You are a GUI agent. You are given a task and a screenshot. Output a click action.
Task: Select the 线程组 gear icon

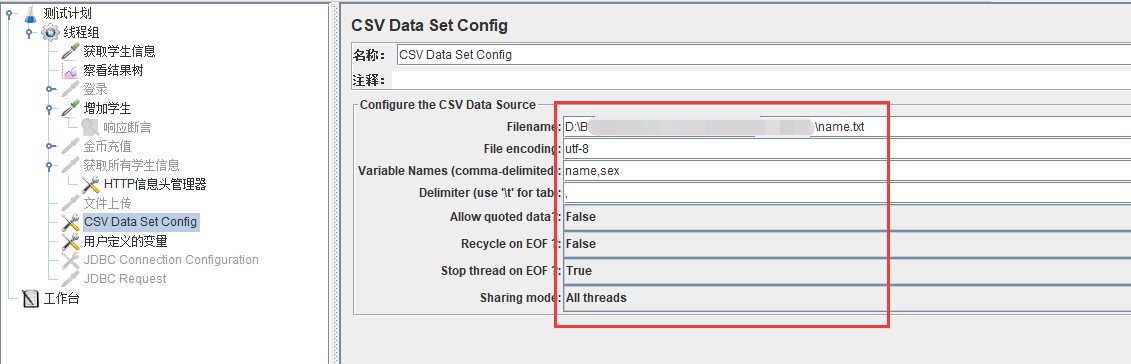click(50, 32)
